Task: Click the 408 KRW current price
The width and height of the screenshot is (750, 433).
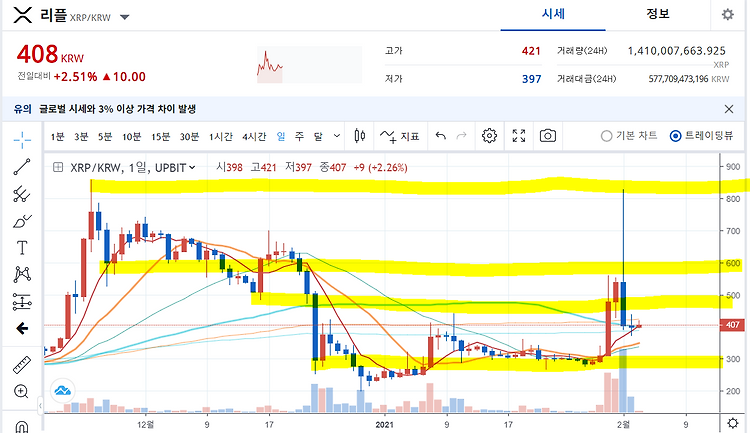Action: (x=50, y=55)
